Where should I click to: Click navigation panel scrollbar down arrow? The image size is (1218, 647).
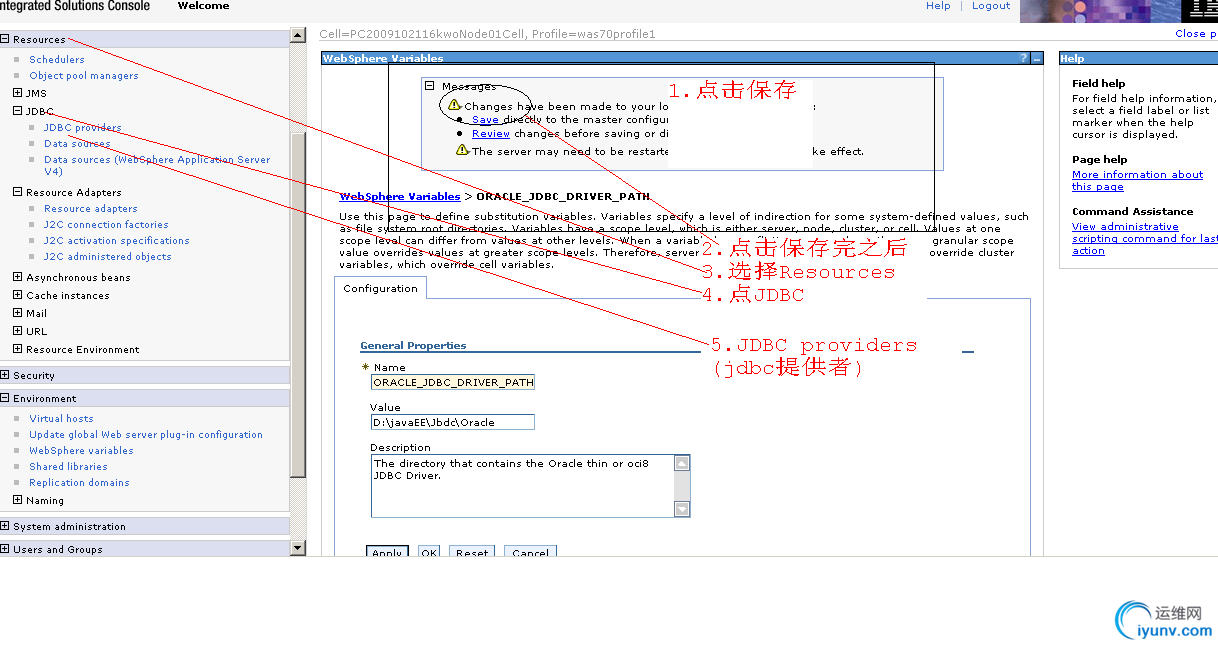298,547
